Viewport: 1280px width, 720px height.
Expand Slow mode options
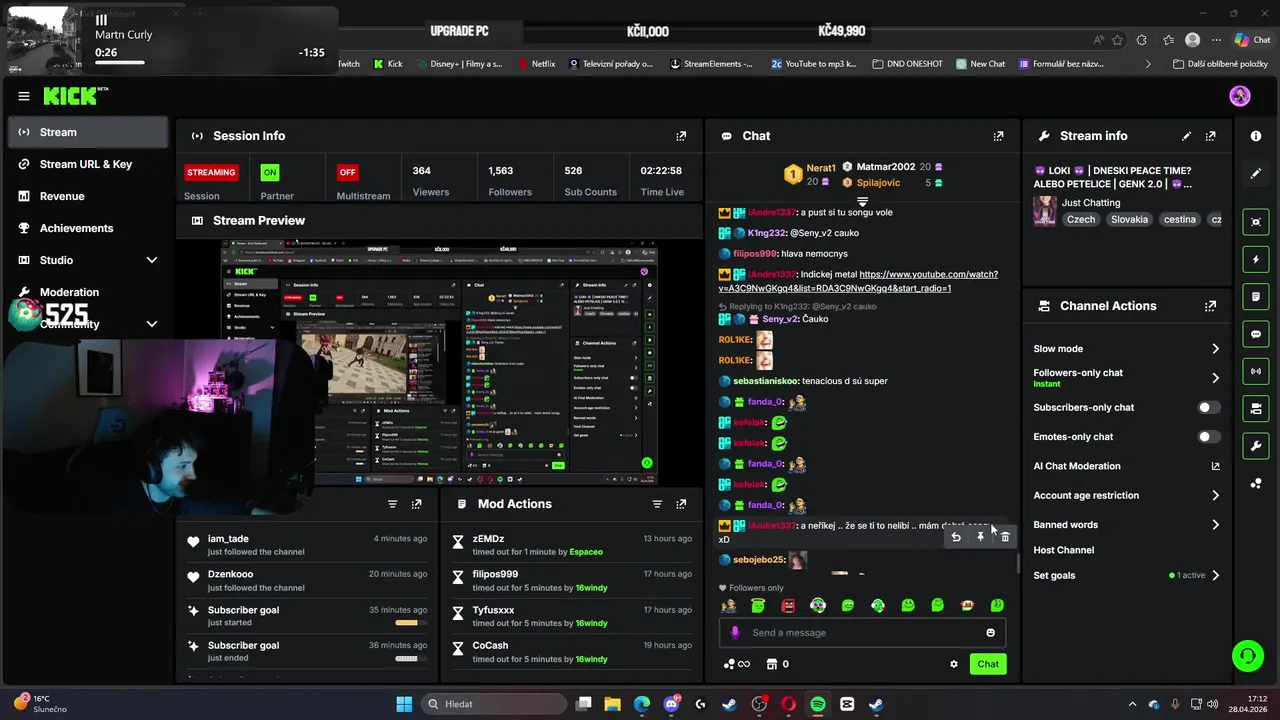(x=1215, y=349)
